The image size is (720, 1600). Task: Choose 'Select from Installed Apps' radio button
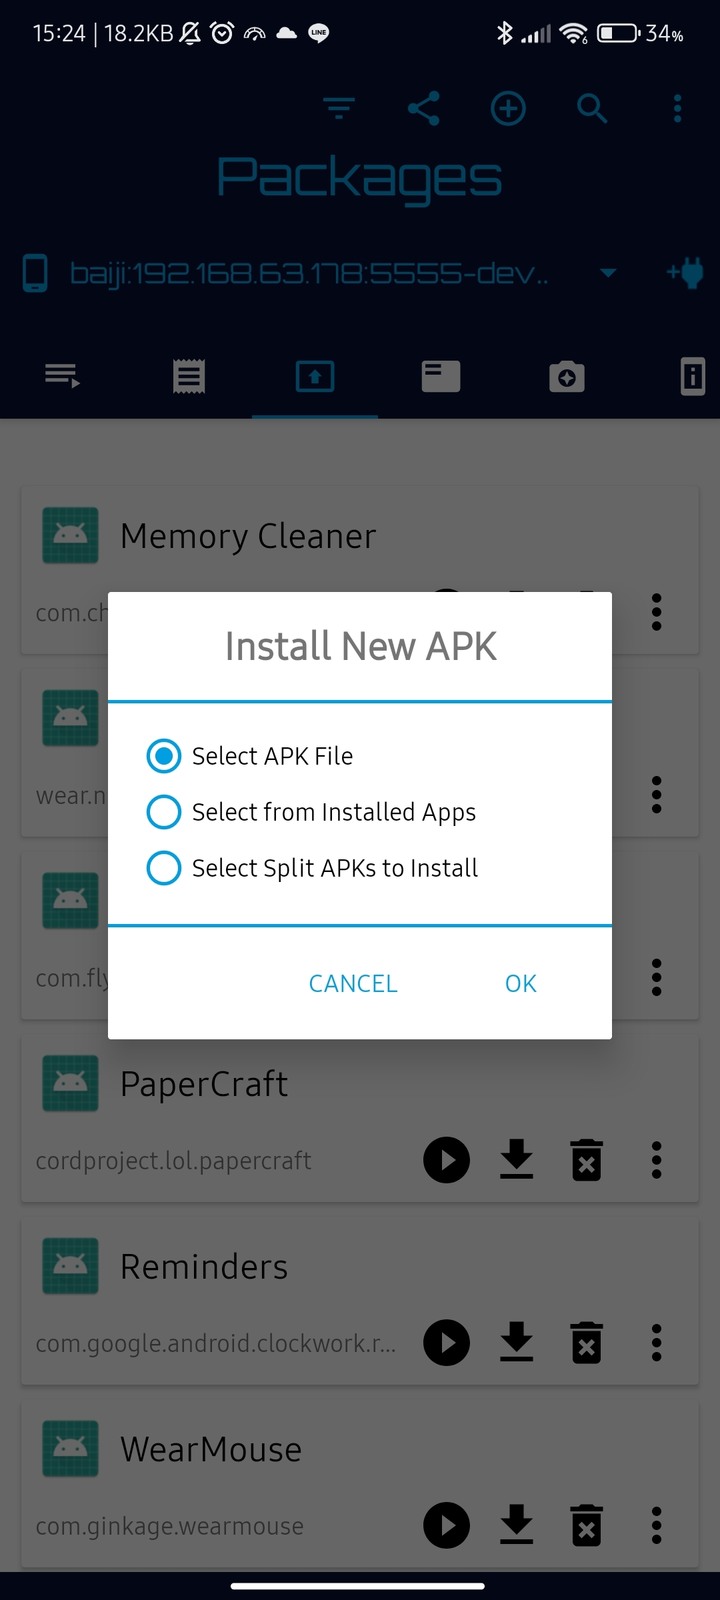click(311, 812)
